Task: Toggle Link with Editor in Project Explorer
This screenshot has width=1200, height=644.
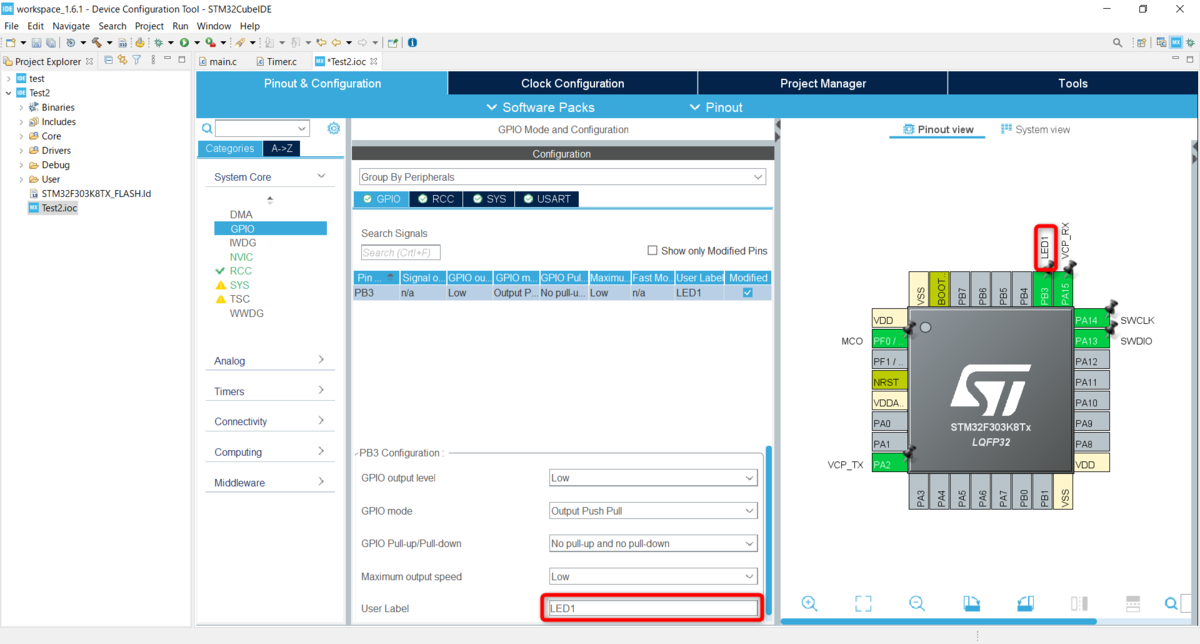Action: click(x=122, y=61)
